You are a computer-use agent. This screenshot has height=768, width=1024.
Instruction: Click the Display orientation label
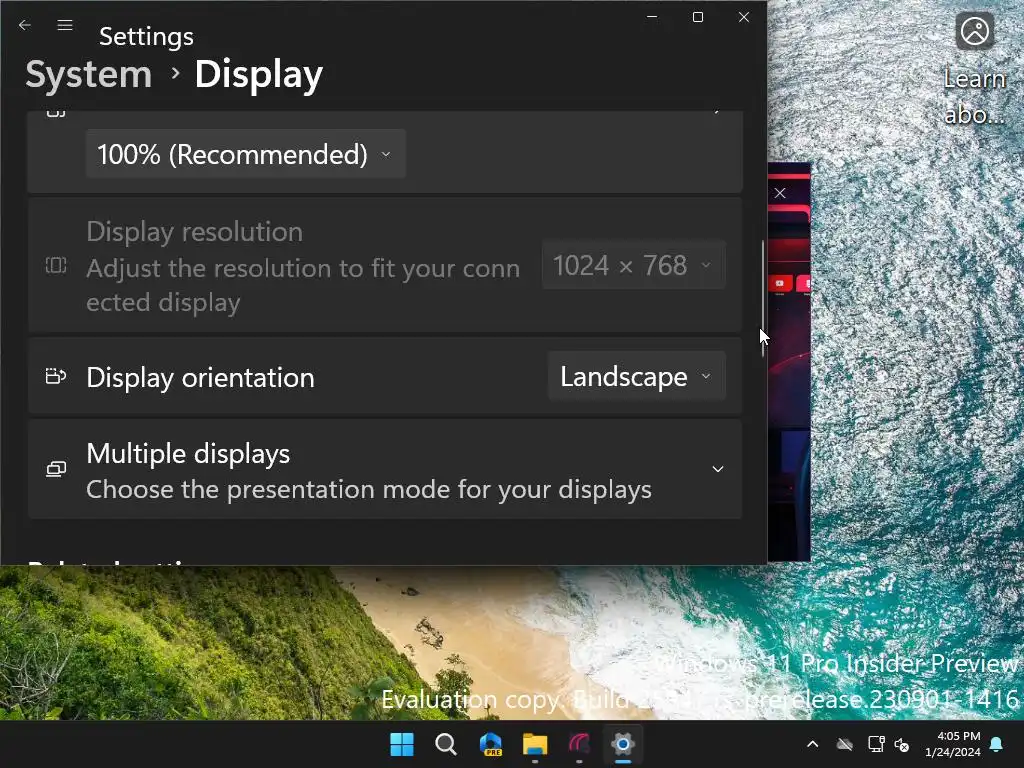pos(200,377)
